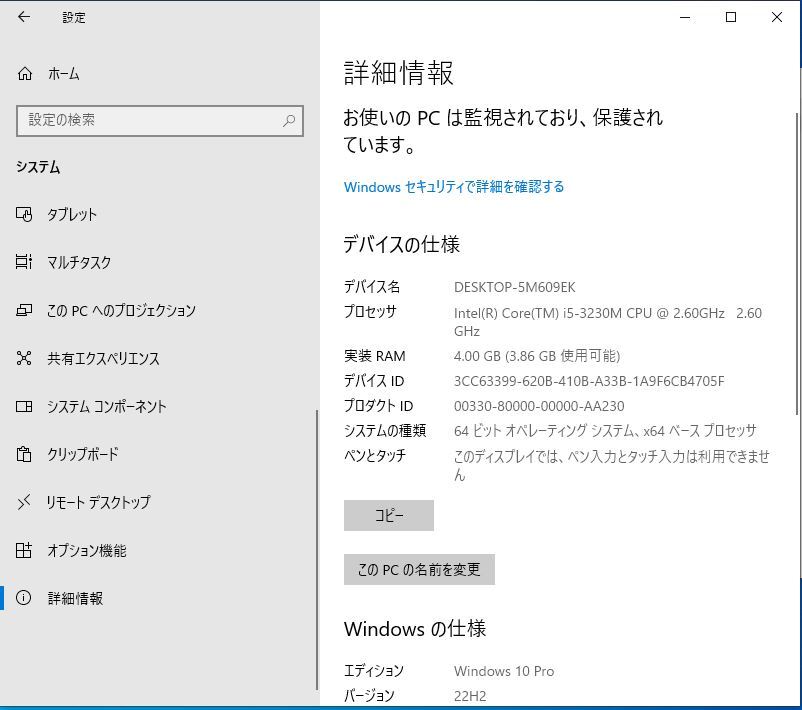
Task: Open クリップボード settings
Action: [x=159, y=454]
